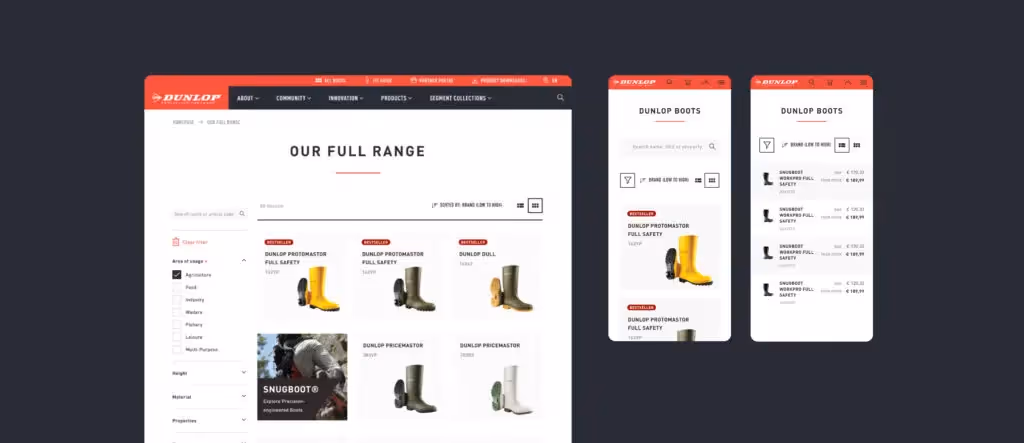Click the Dunlop logo in desktop header
Screen dimensions: 1024x443
point(187,98)
